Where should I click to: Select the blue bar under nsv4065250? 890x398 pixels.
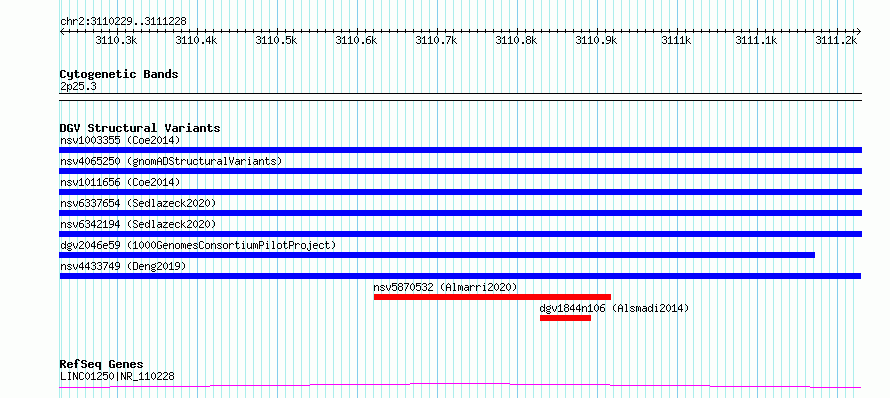pyautogui.click(x=461, y=171)
